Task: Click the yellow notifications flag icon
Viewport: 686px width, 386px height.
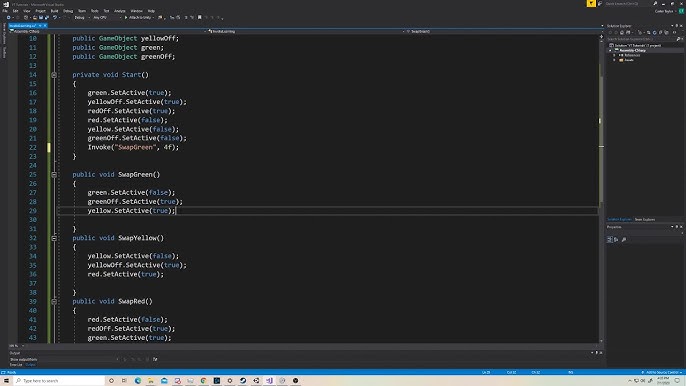Action: point(591,4)
